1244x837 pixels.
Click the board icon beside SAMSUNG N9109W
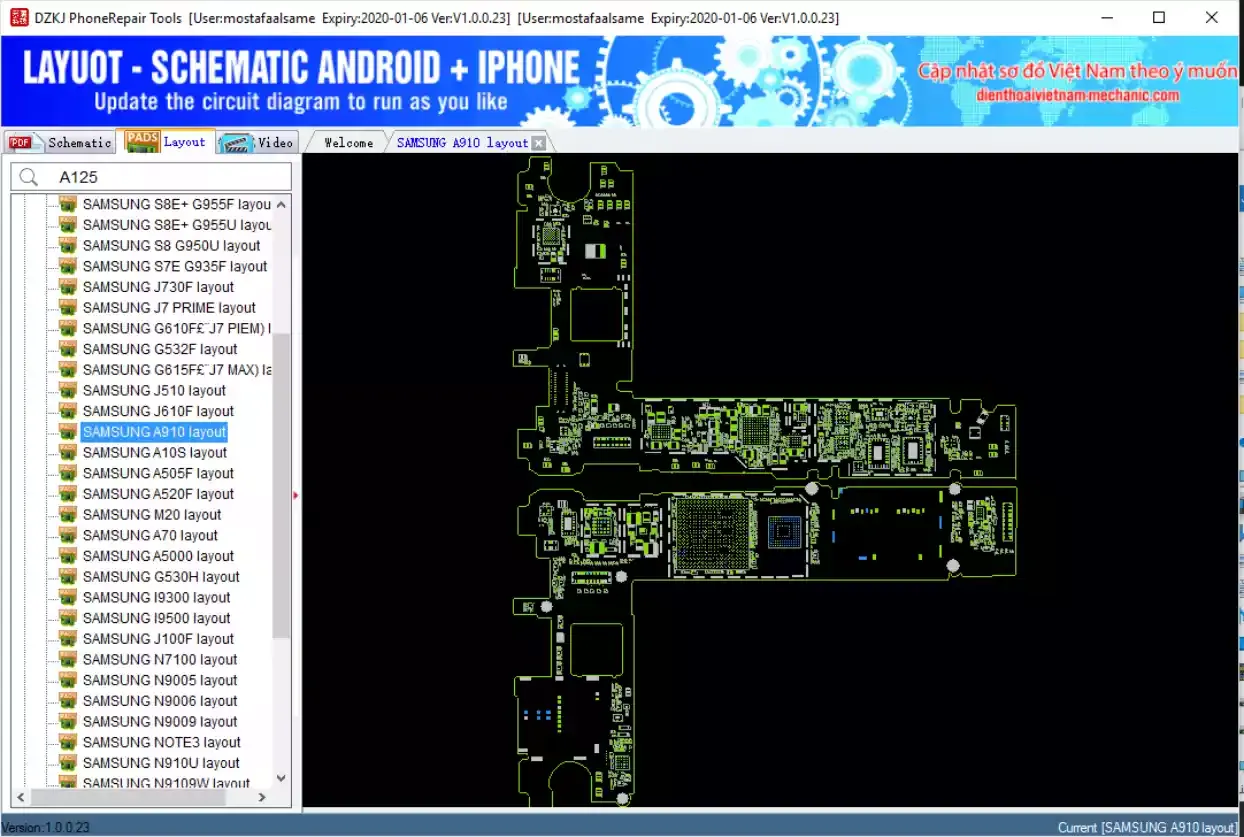pyautogui.click(x=68, y=783)
